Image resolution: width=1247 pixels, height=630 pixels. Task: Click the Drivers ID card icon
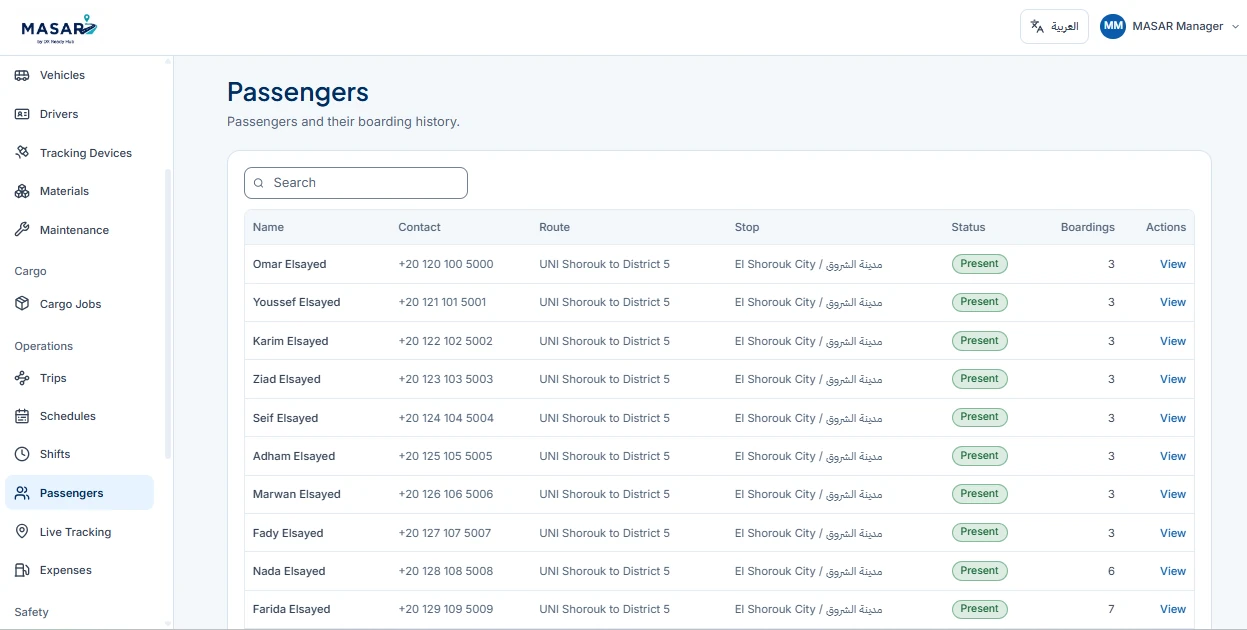pos(22,114)
